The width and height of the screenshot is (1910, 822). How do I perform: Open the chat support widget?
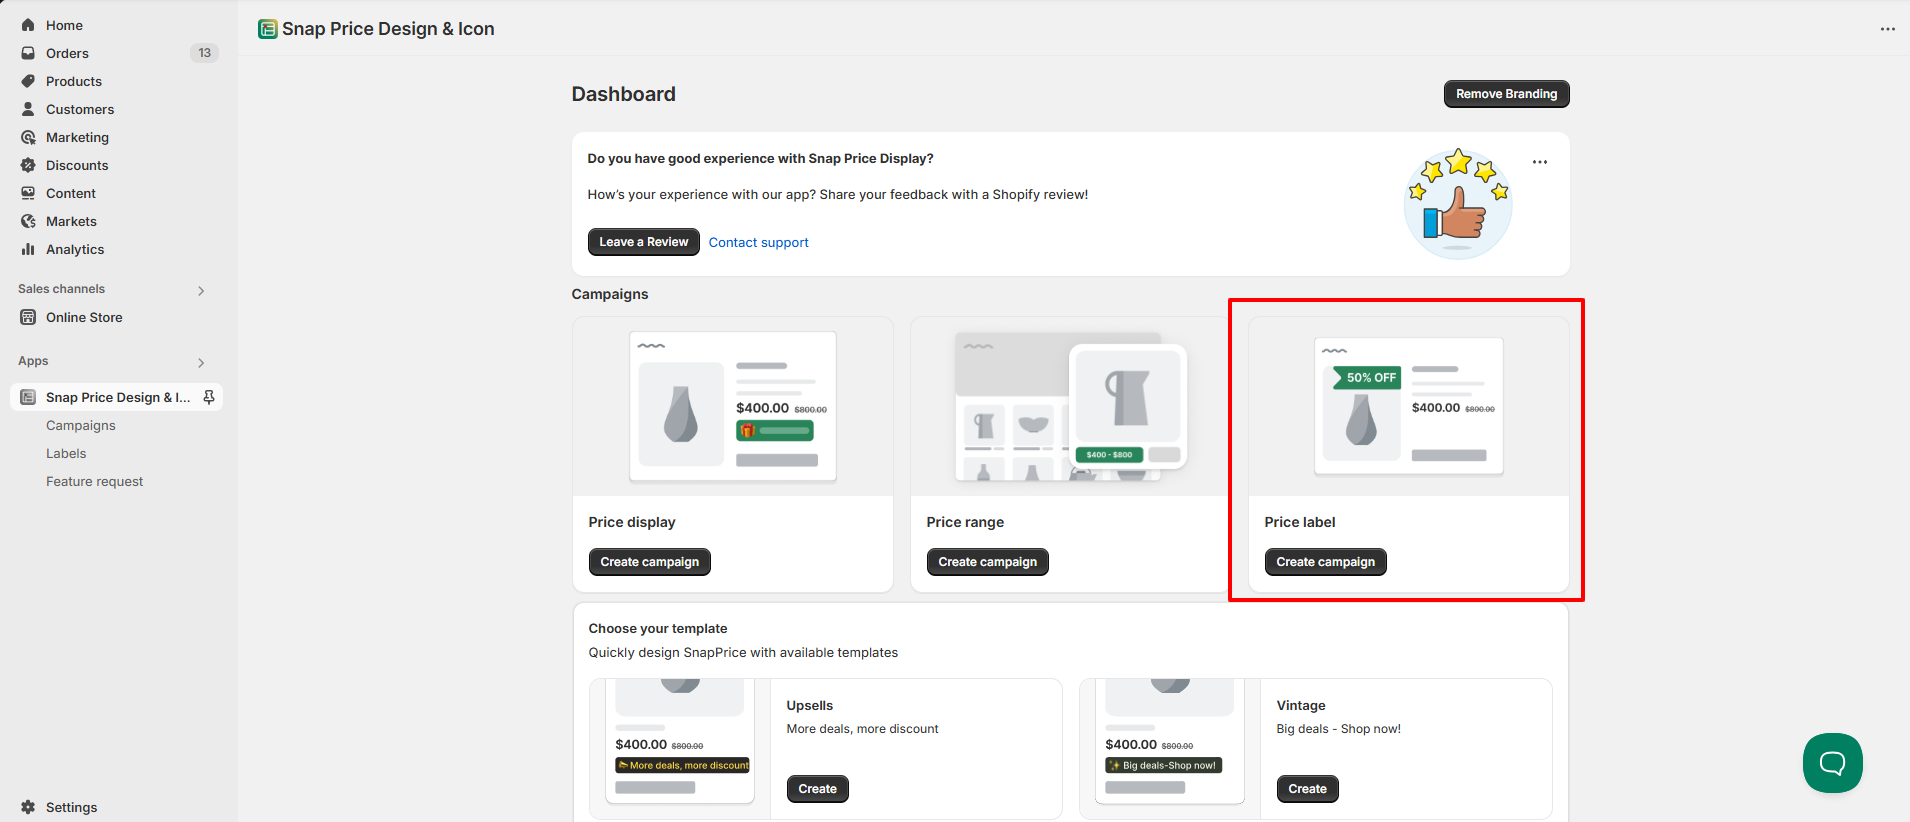(x=1832, y=763)
